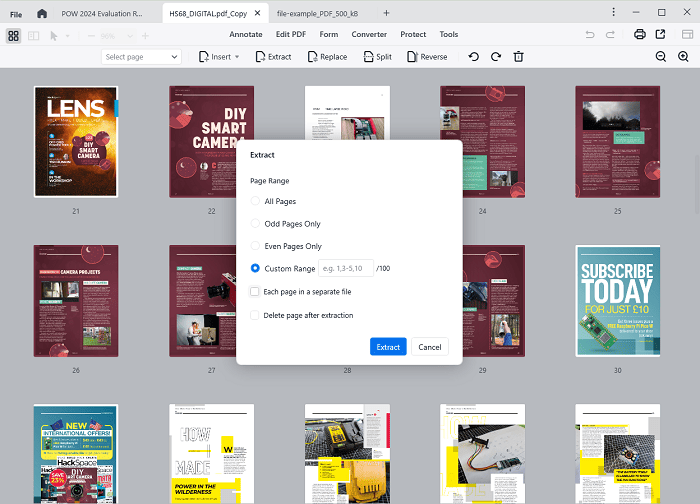700x504 pixels.
Task: Click the print icon
Action: (639, 35)
